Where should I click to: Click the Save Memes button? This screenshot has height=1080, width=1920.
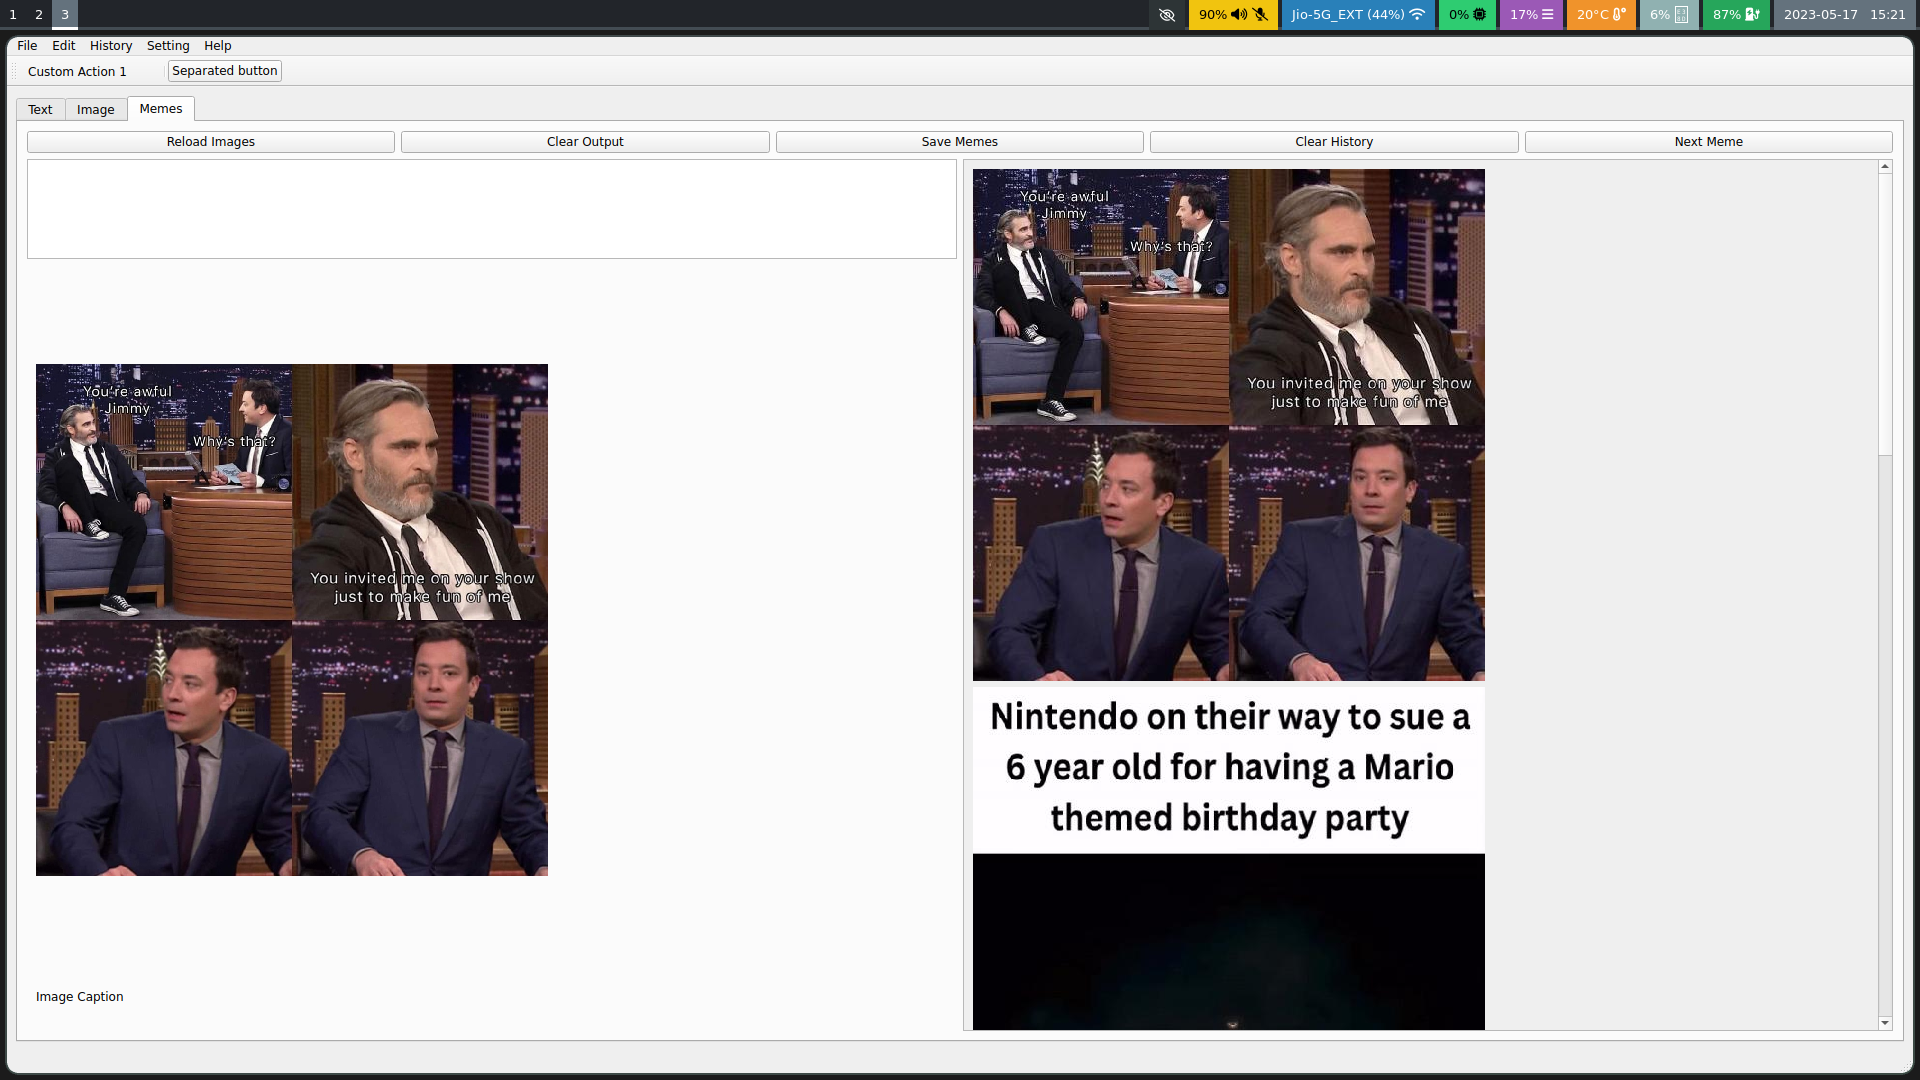tap(958, 141)
